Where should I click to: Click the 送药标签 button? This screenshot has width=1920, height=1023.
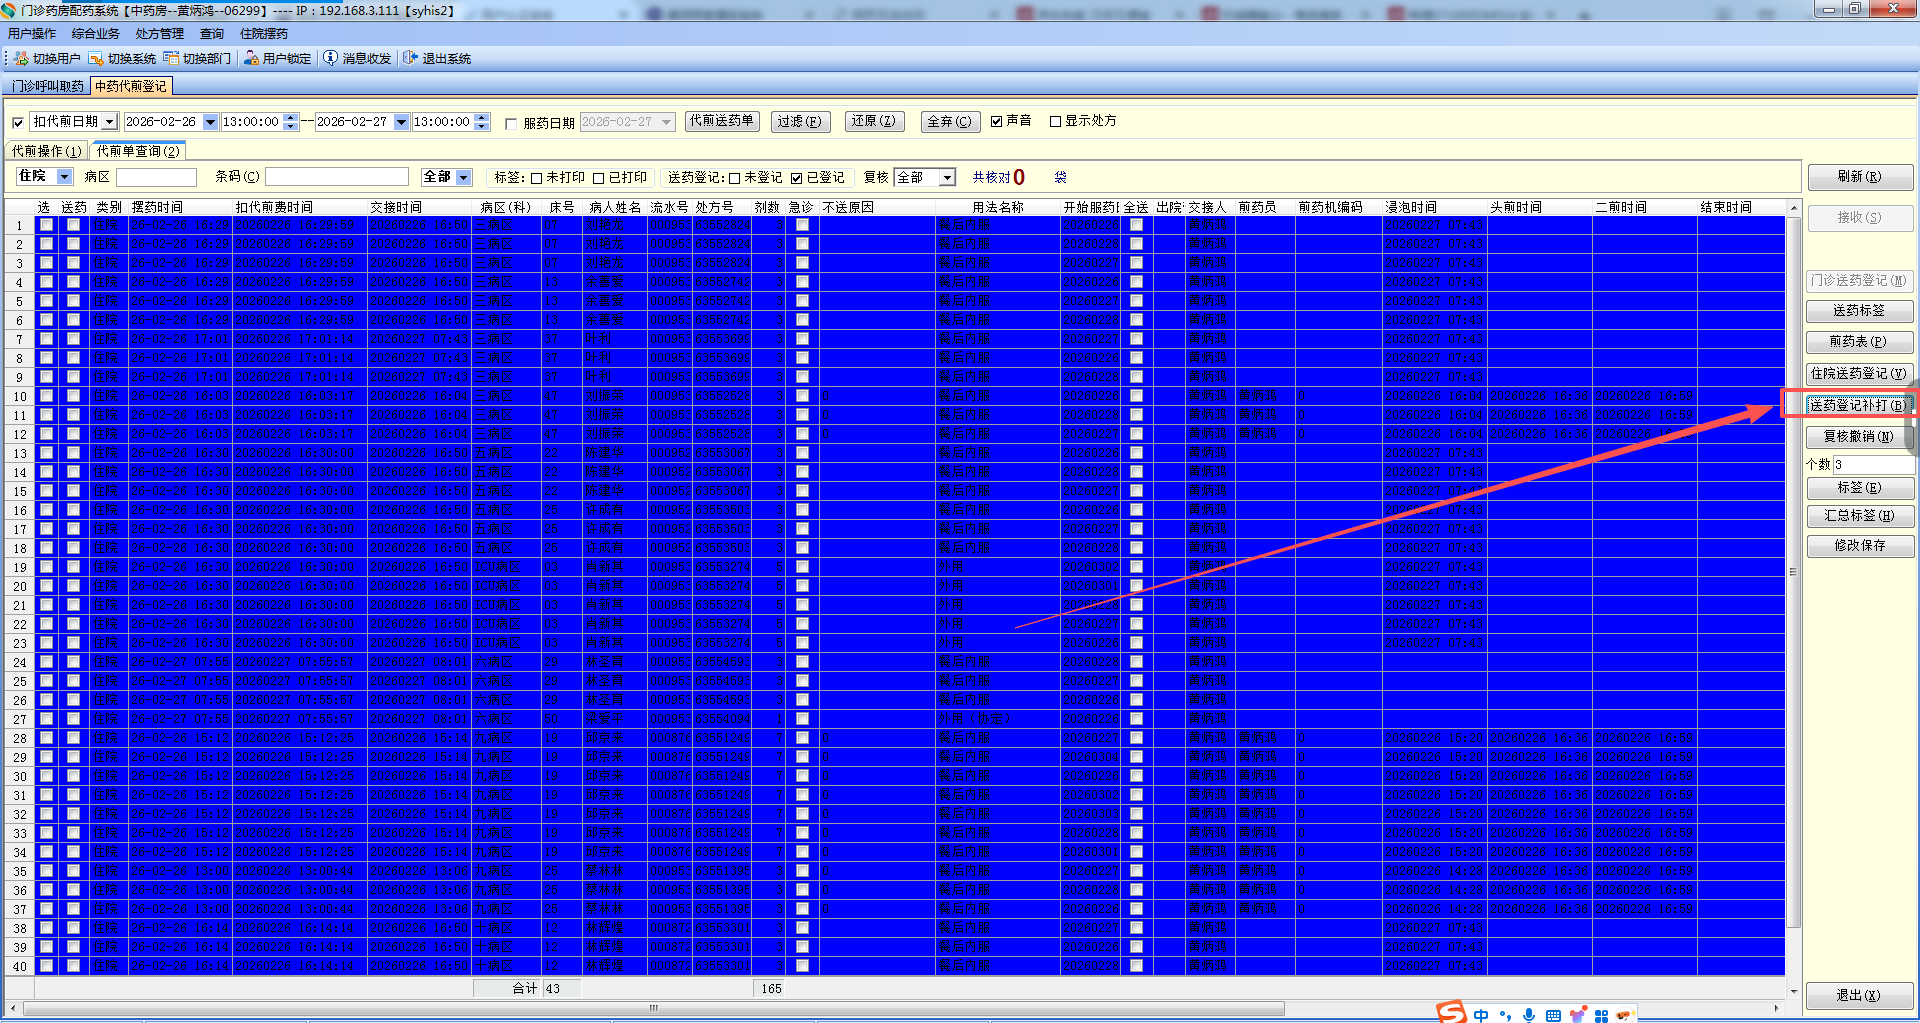coord(1860,311)
